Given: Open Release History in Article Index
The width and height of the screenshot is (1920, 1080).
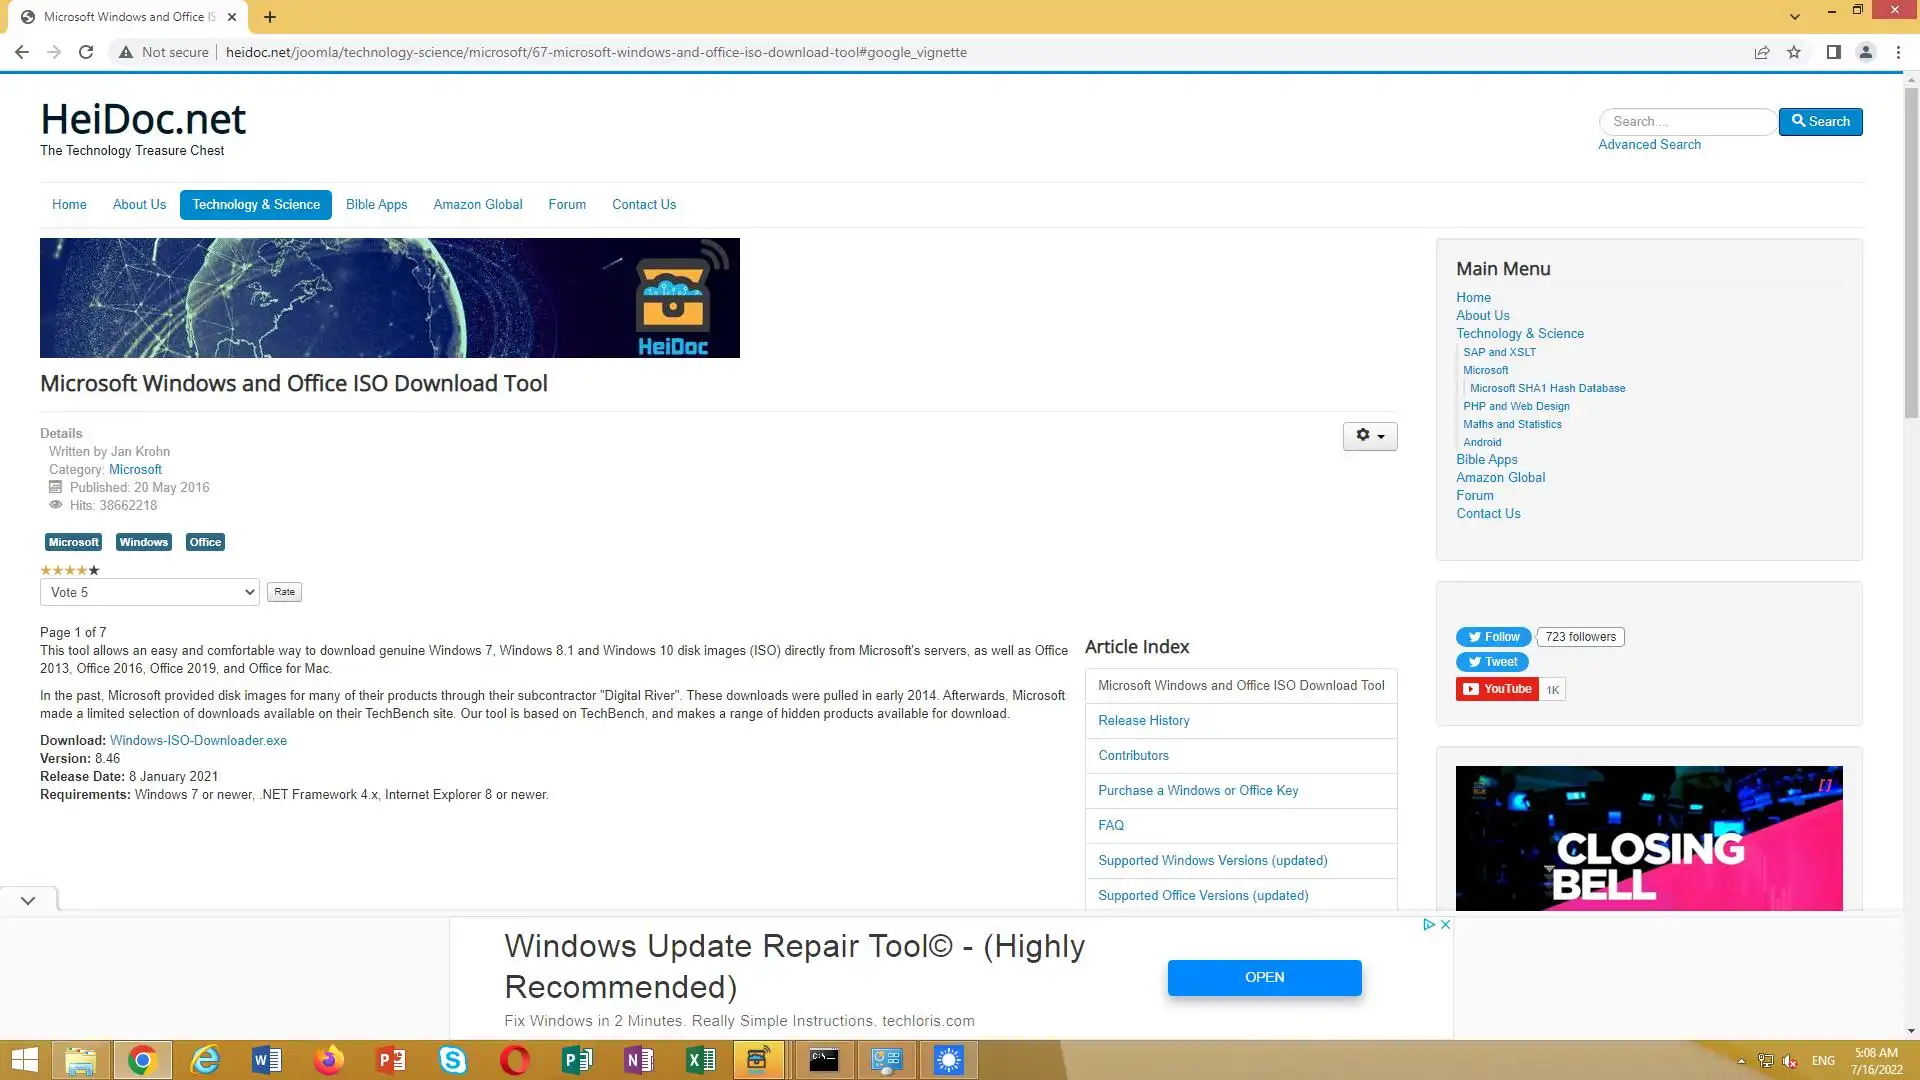Looking at the screenshot, I should pyautogui.click(x=1143, y=720).
